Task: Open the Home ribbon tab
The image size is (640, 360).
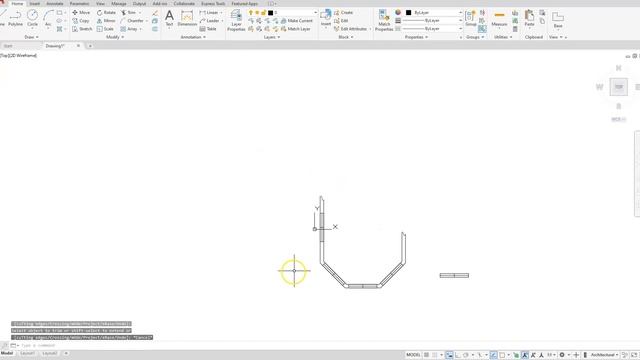Action: (x=17, y=4)
